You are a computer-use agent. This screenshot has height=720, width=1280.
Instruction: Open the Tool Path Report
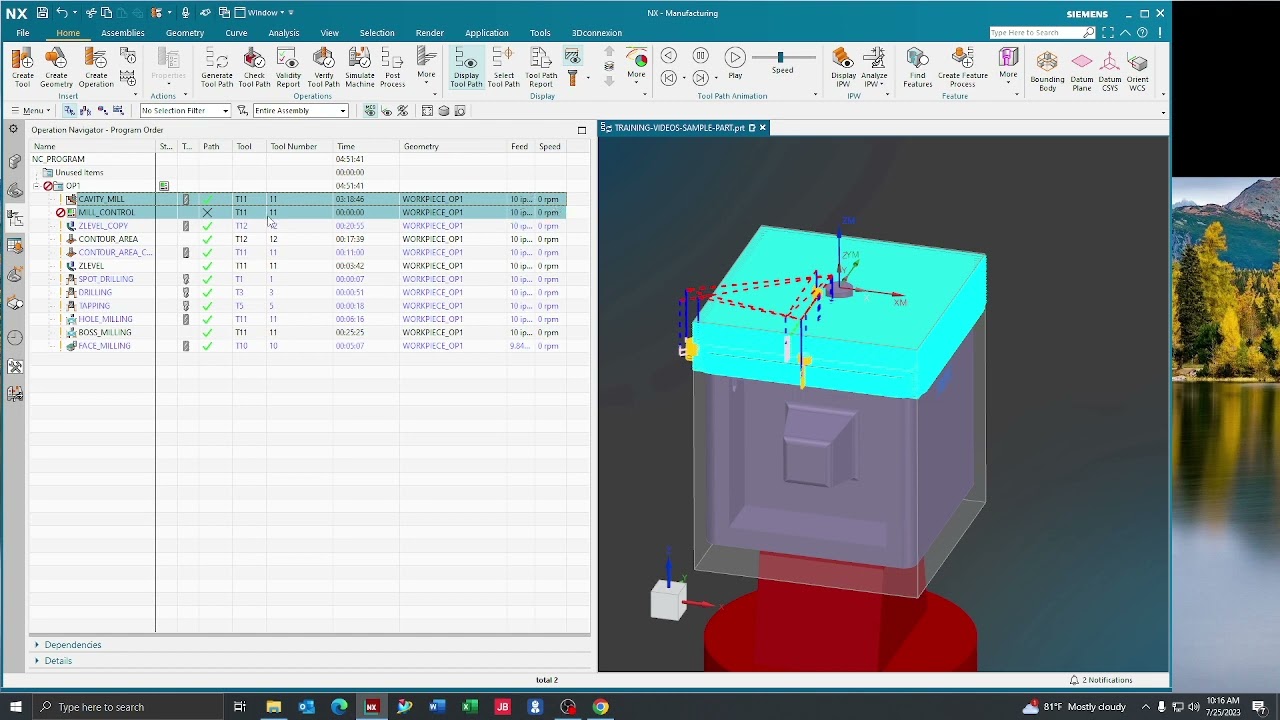pyautogui.click(x=541, y=67)
